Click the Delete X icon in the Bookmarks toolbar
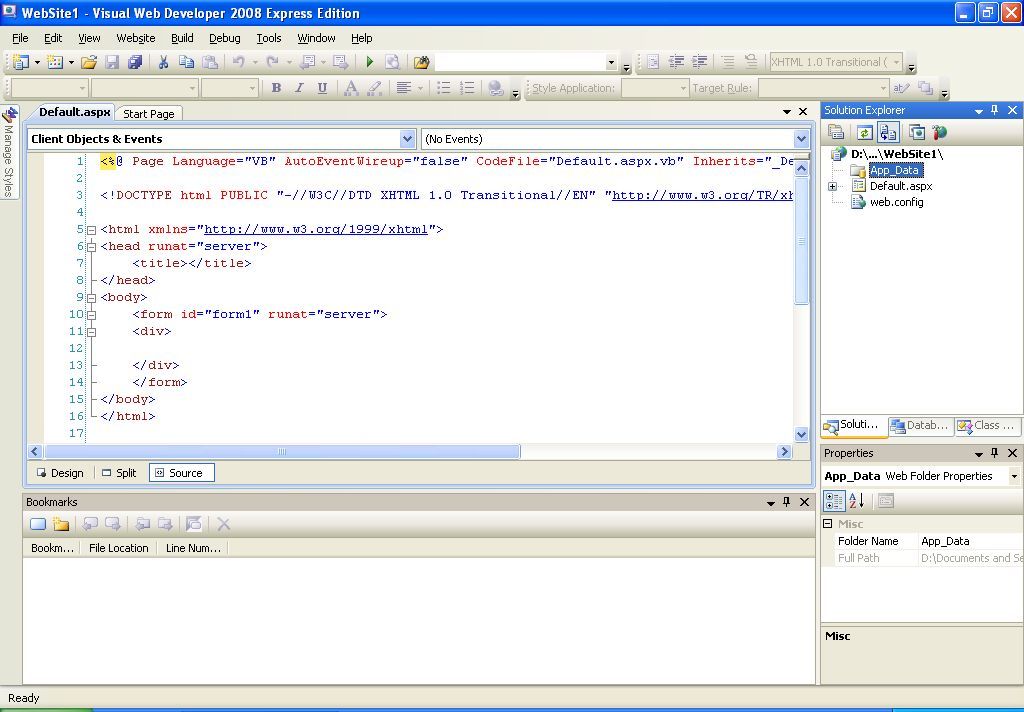Screen dimensions: 1024x712 point(223,524)
